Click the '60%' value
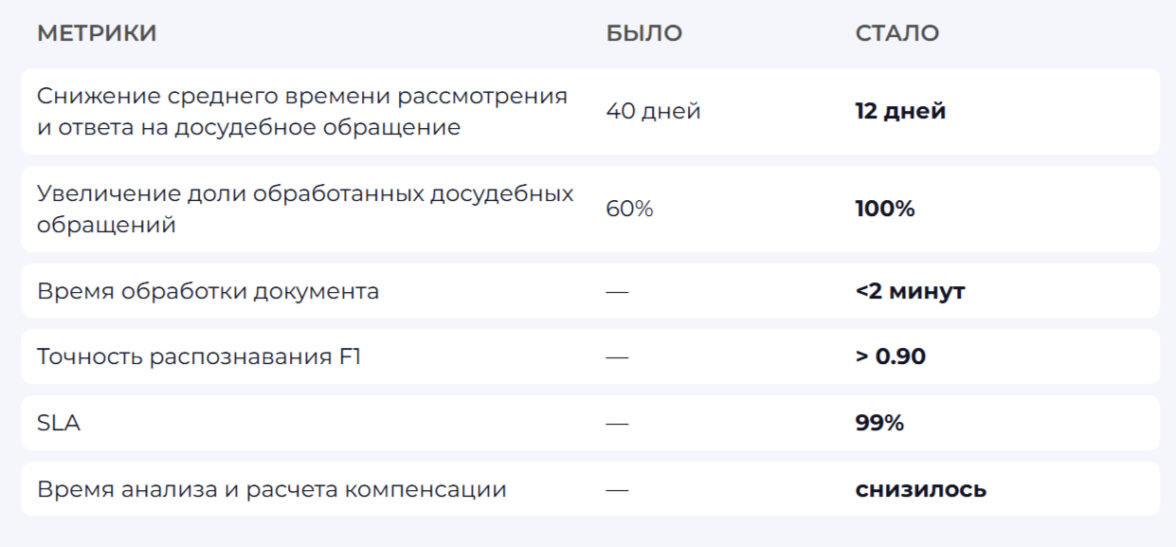The image size is (1176, 547). 629,209
